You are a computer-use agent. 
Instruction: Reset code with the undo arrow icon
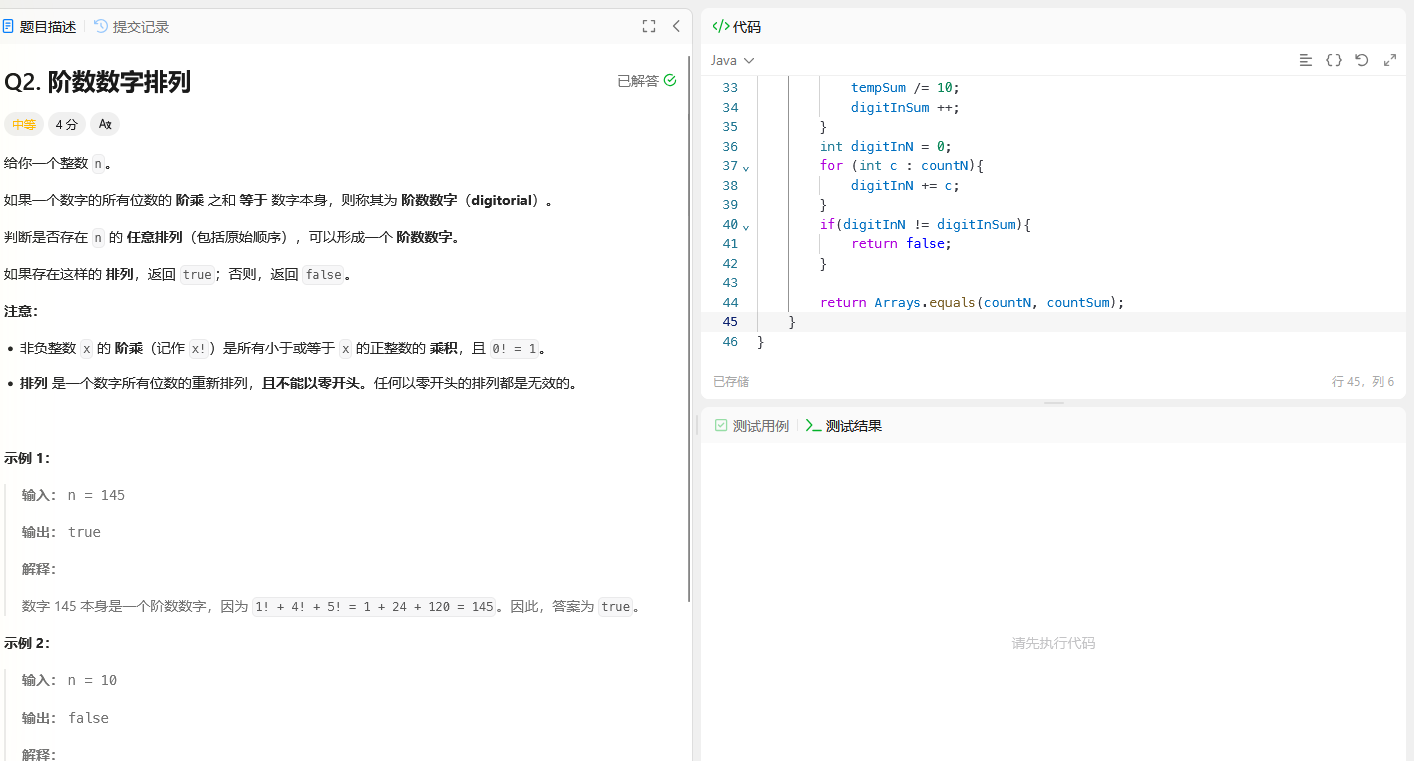(1361, 60)
